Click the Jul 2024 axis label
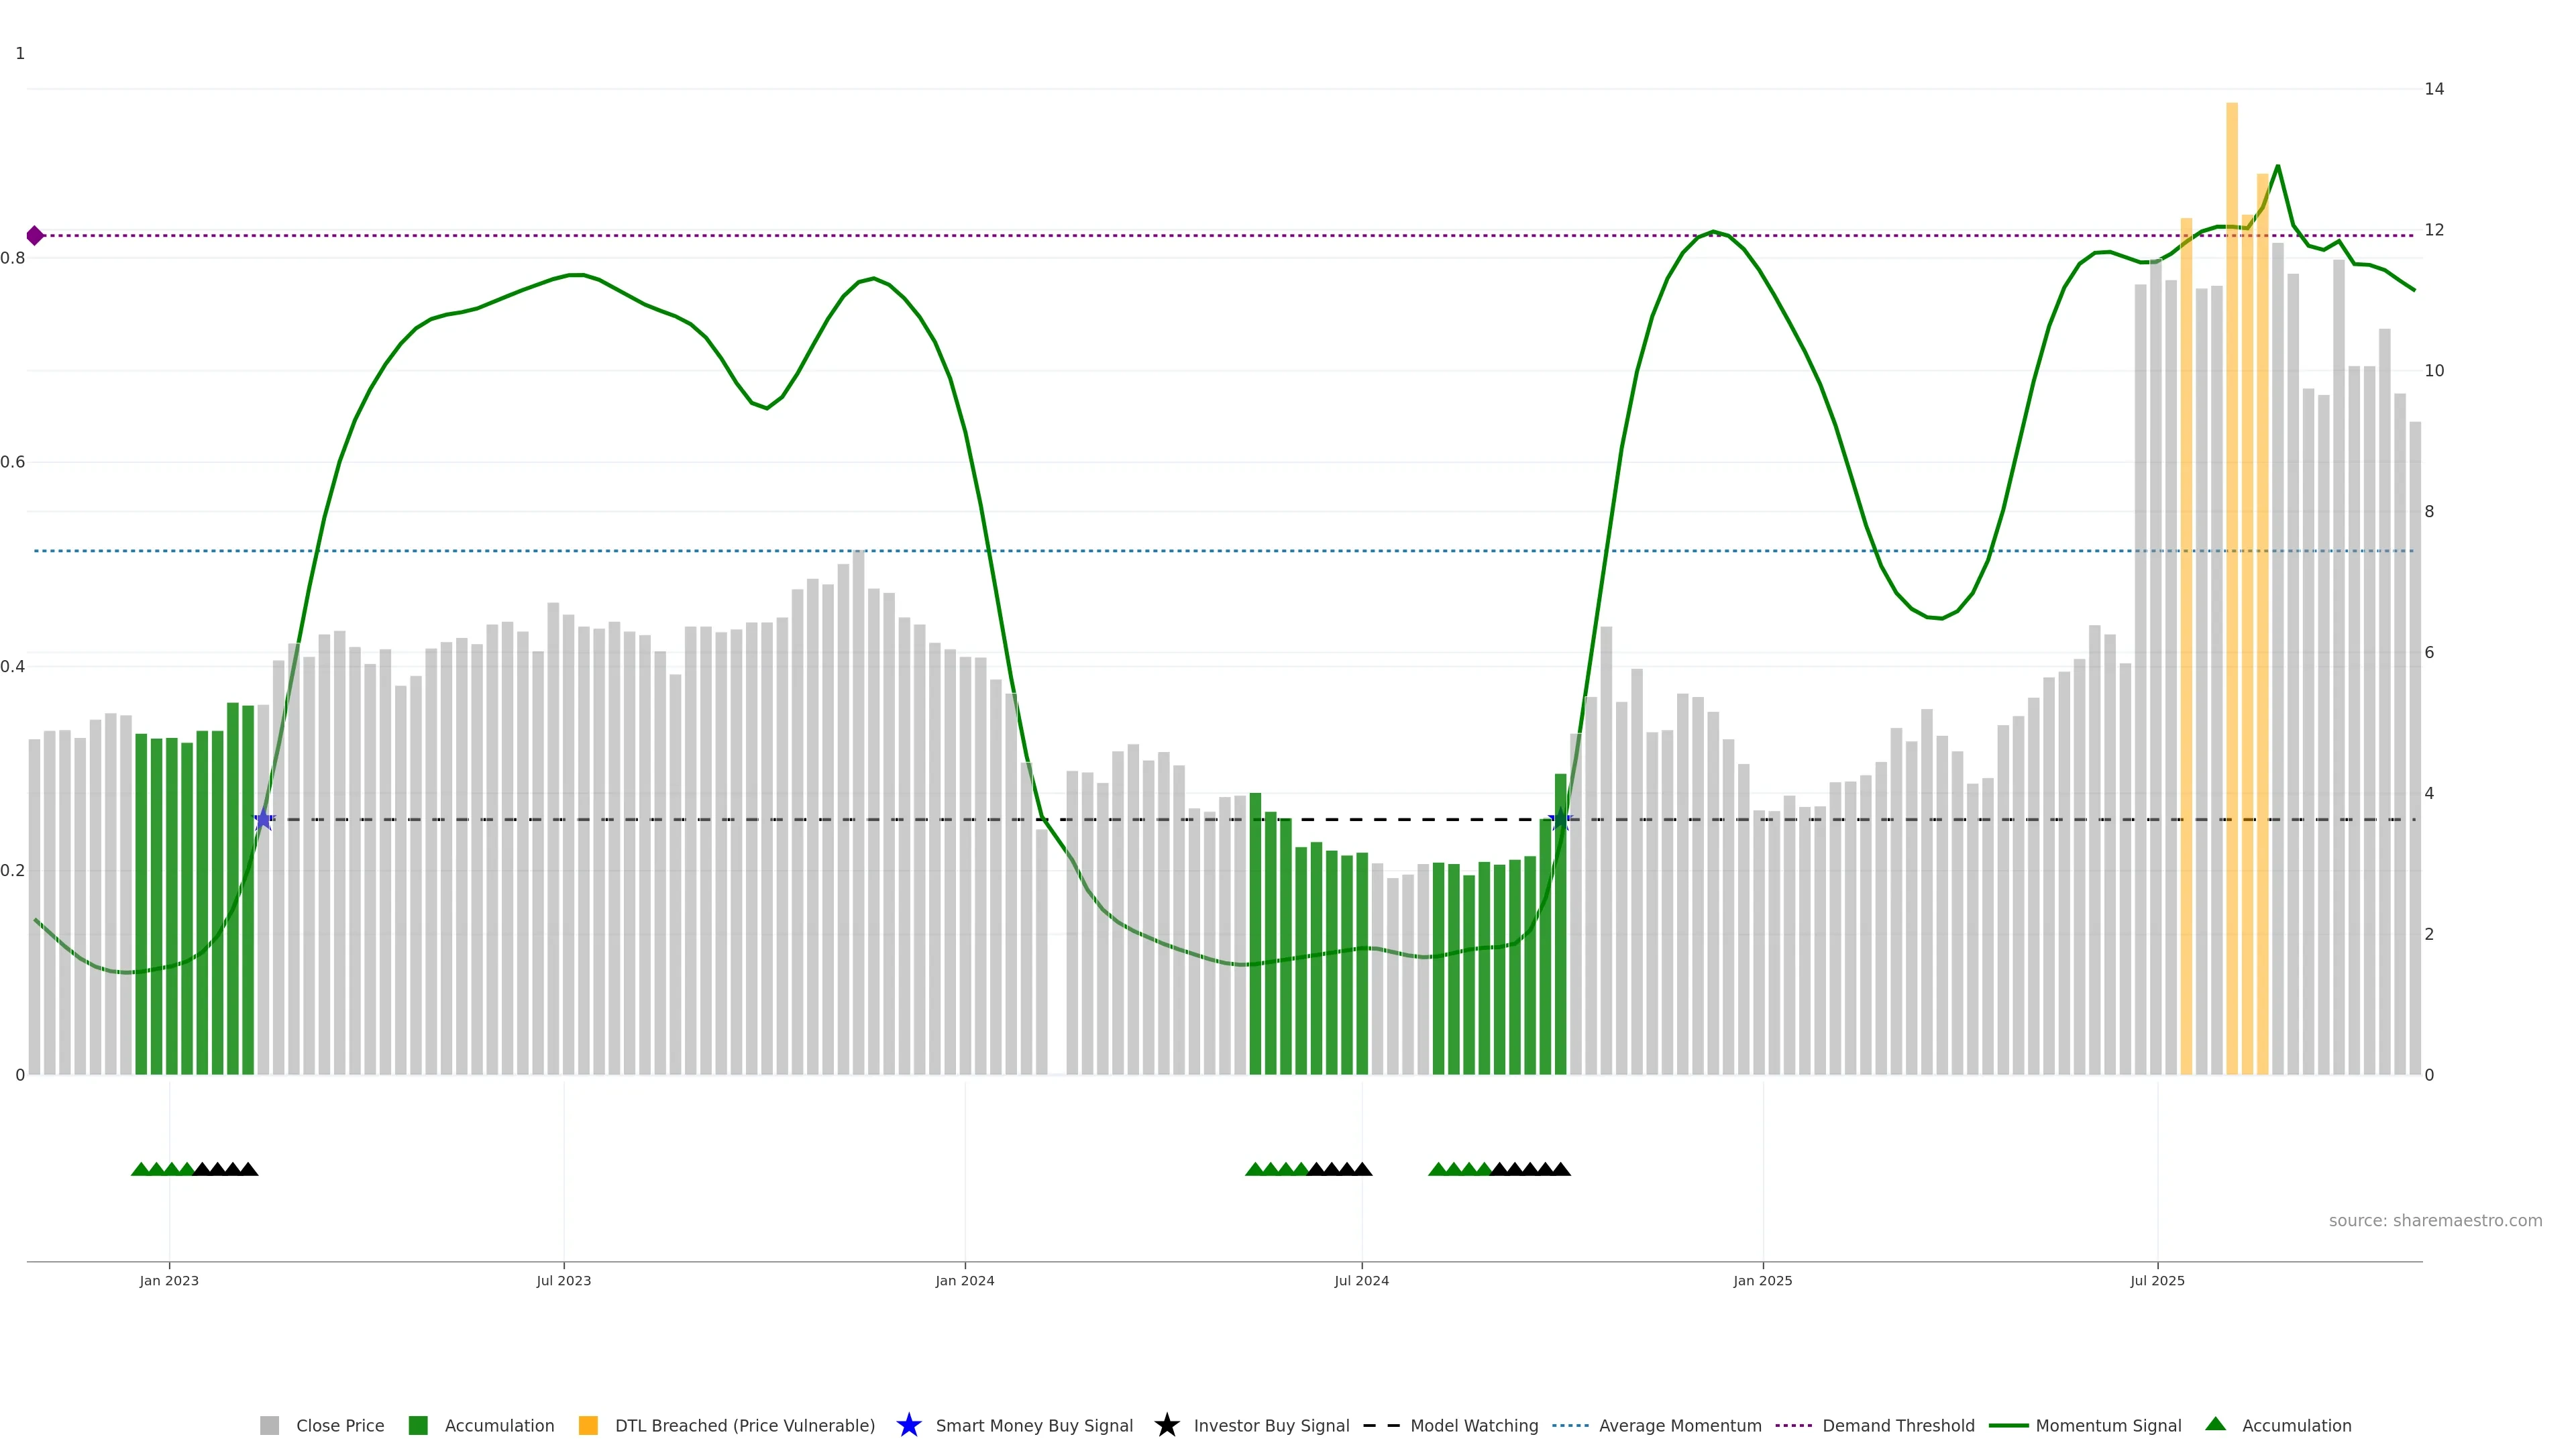2576x1449 pixels. (1361, 1281)
